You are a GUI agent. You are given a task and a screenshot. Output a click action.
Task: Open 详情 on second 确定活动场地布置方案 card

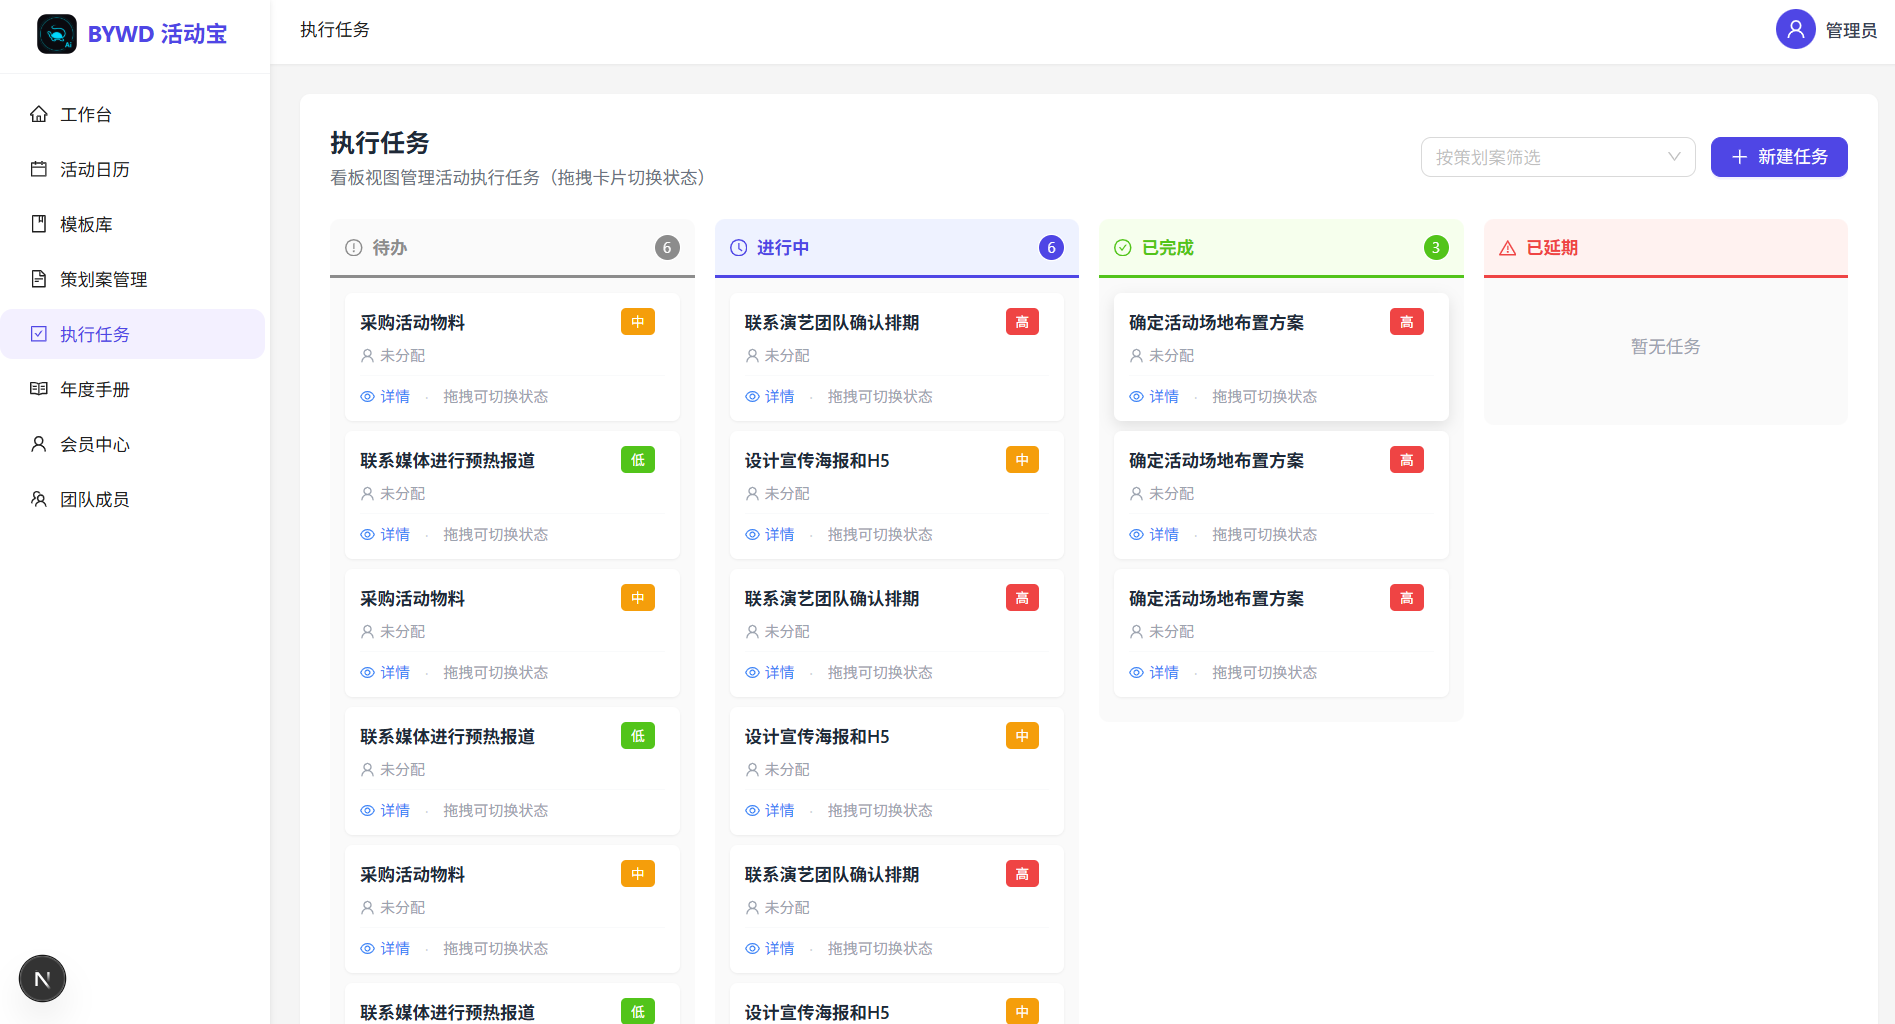point(1154,535)
